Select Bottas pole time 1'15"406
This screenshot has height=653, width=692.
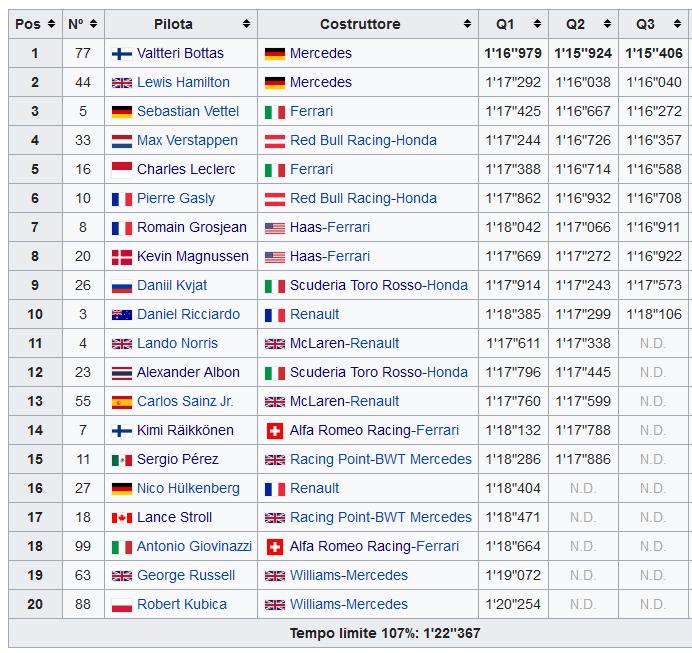tap(654, 53)
